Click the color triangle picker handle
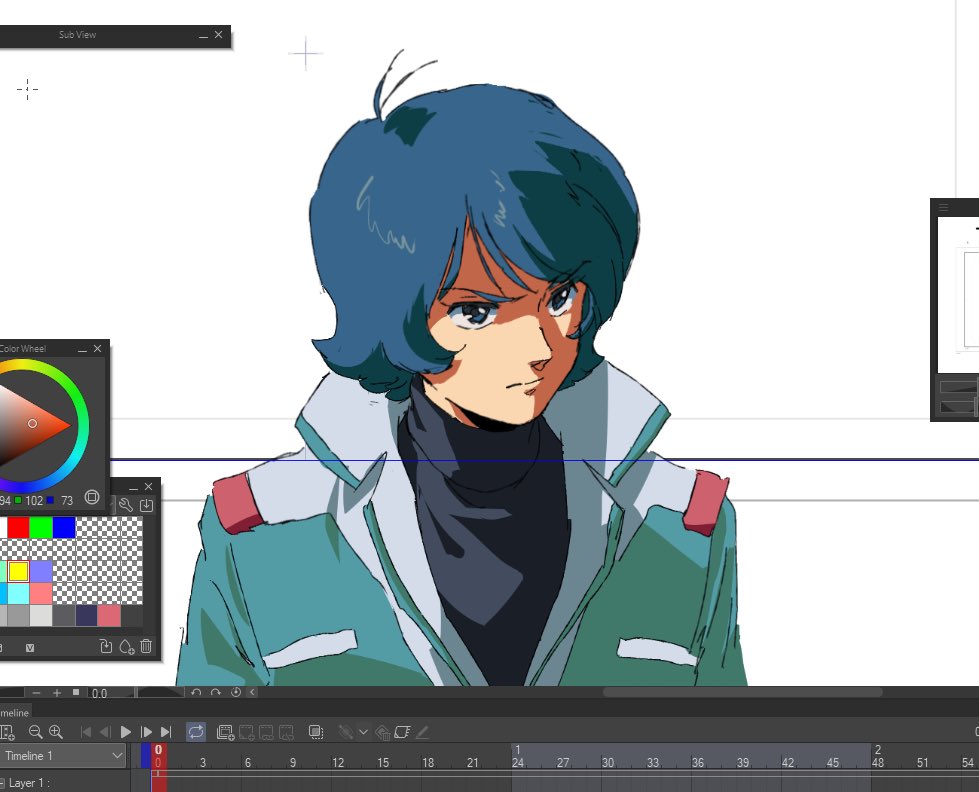This screenshot has width=979, height=792. click(x=32, y=423)
